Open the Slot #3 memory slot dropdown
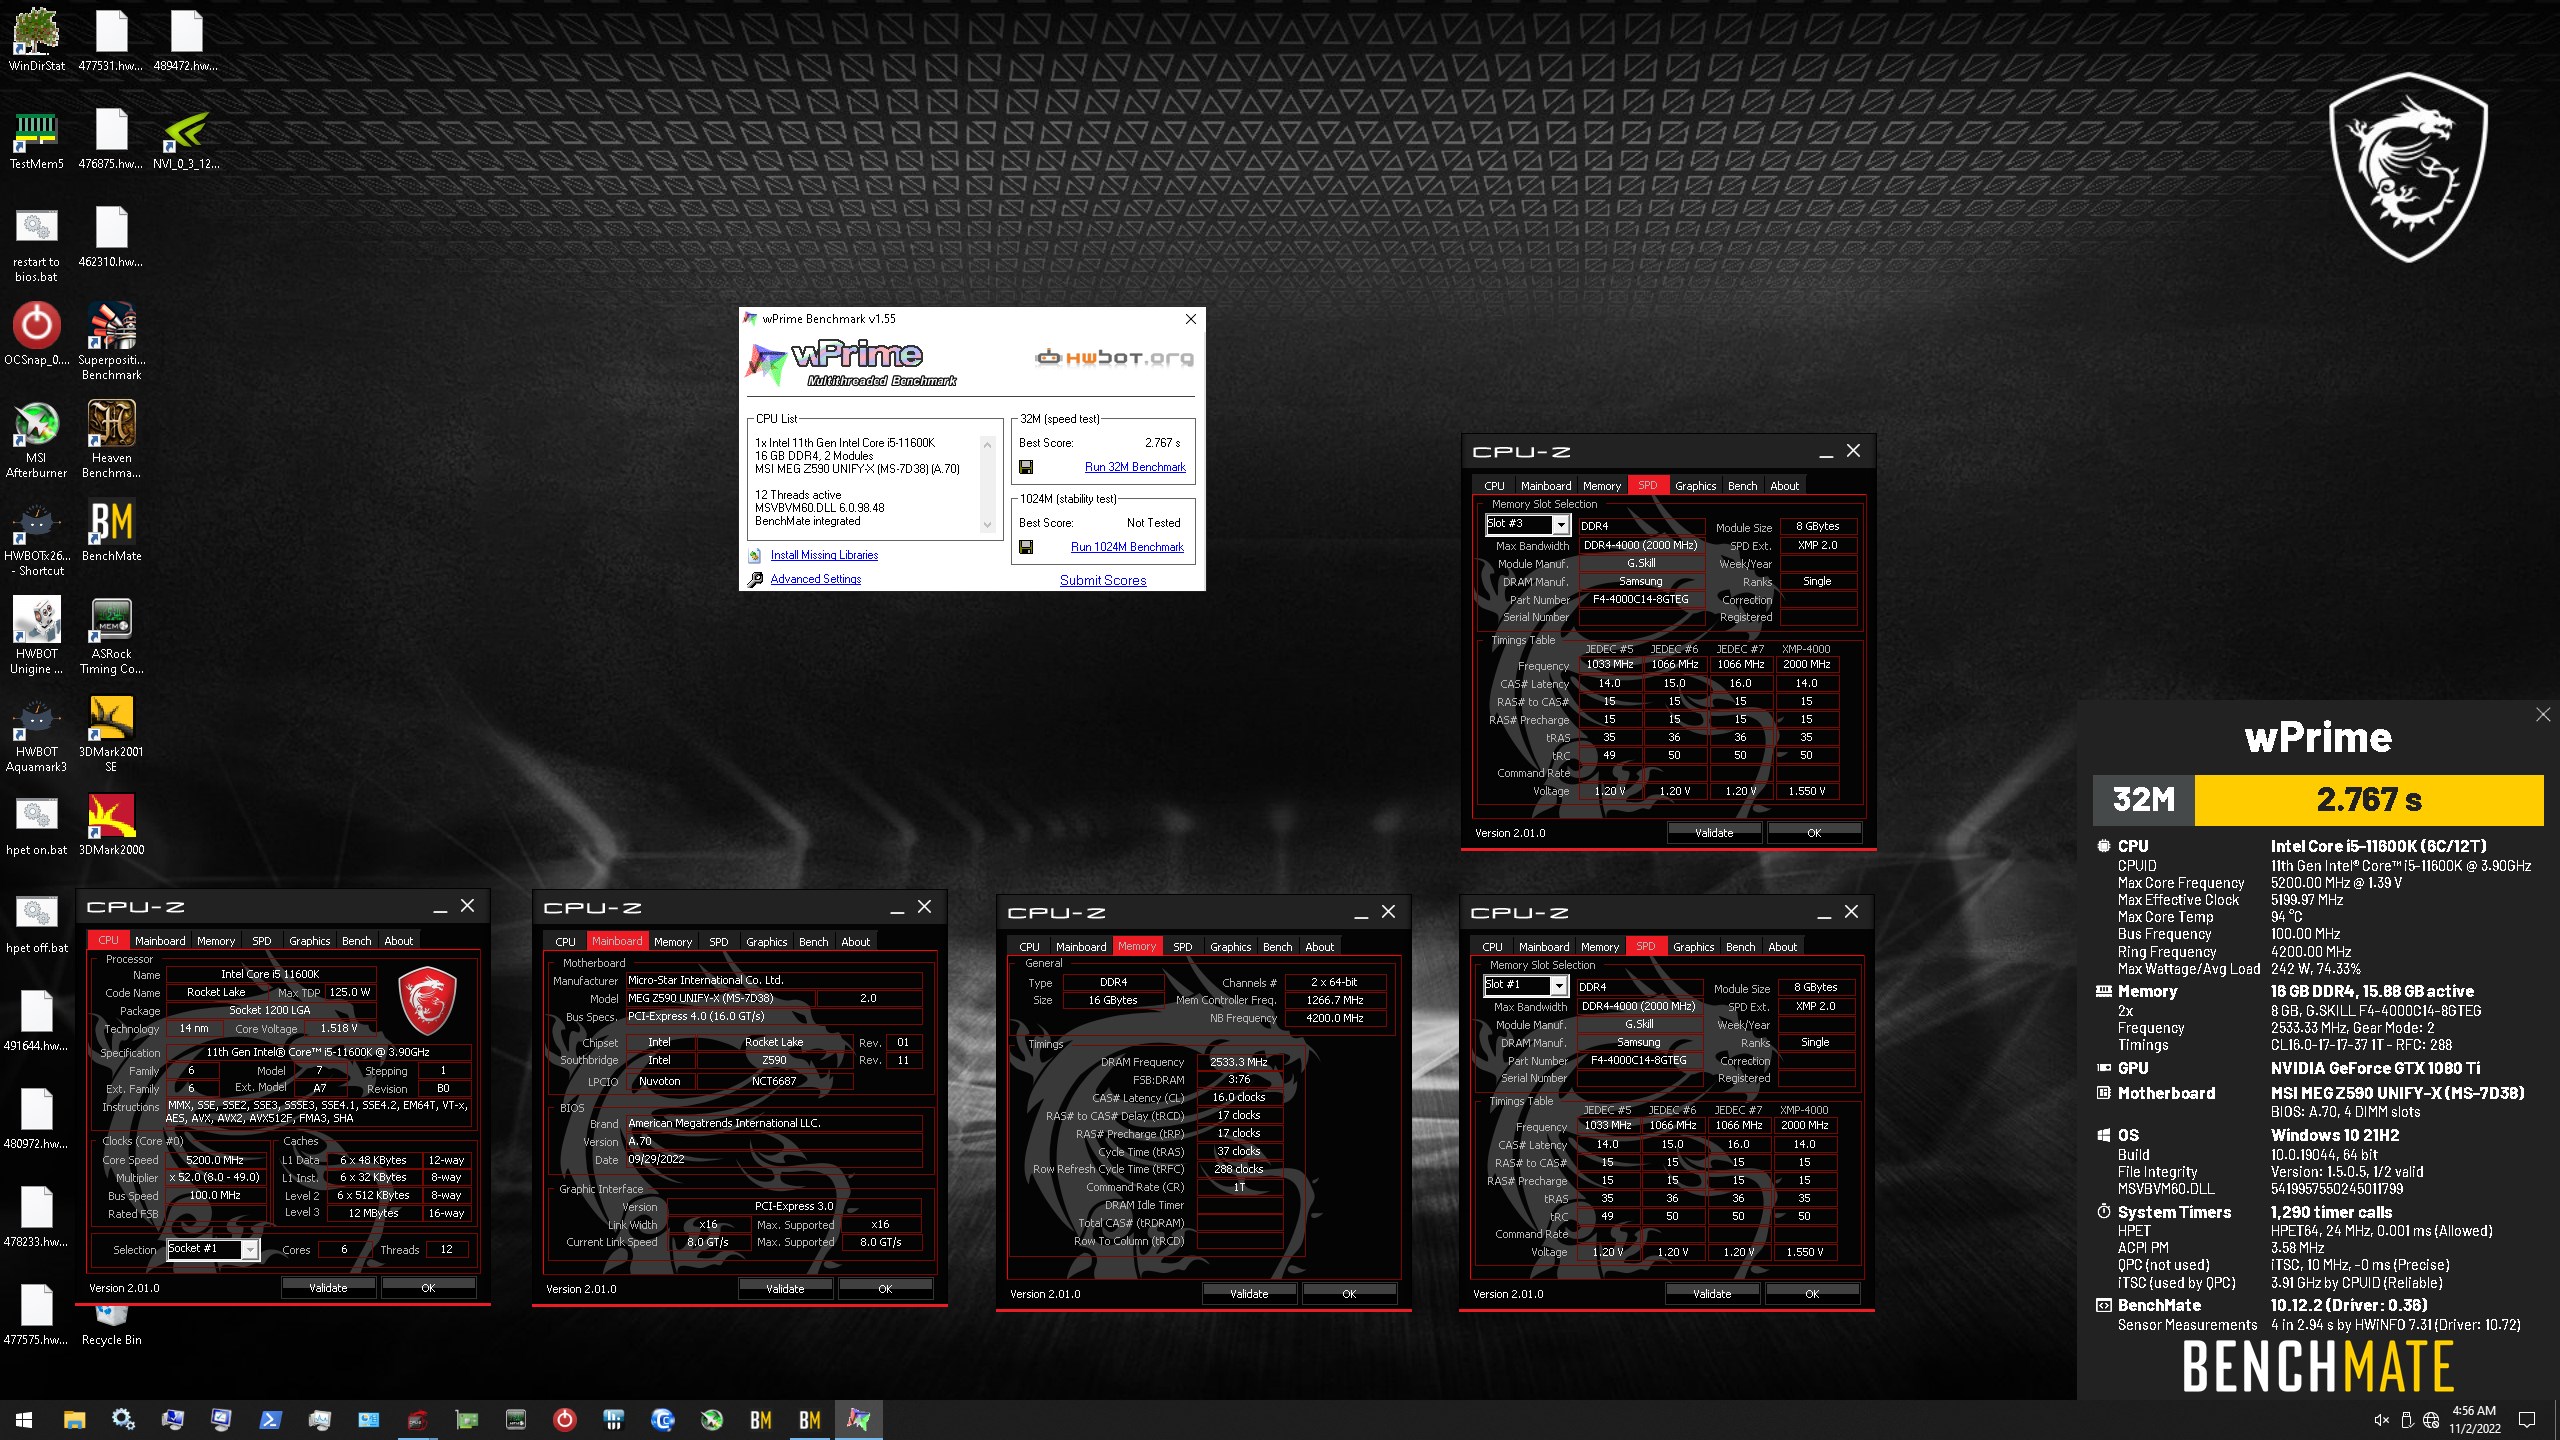Image resolution: width=2560 pixels, height=1440 pixels. (x=1560, y=525)
